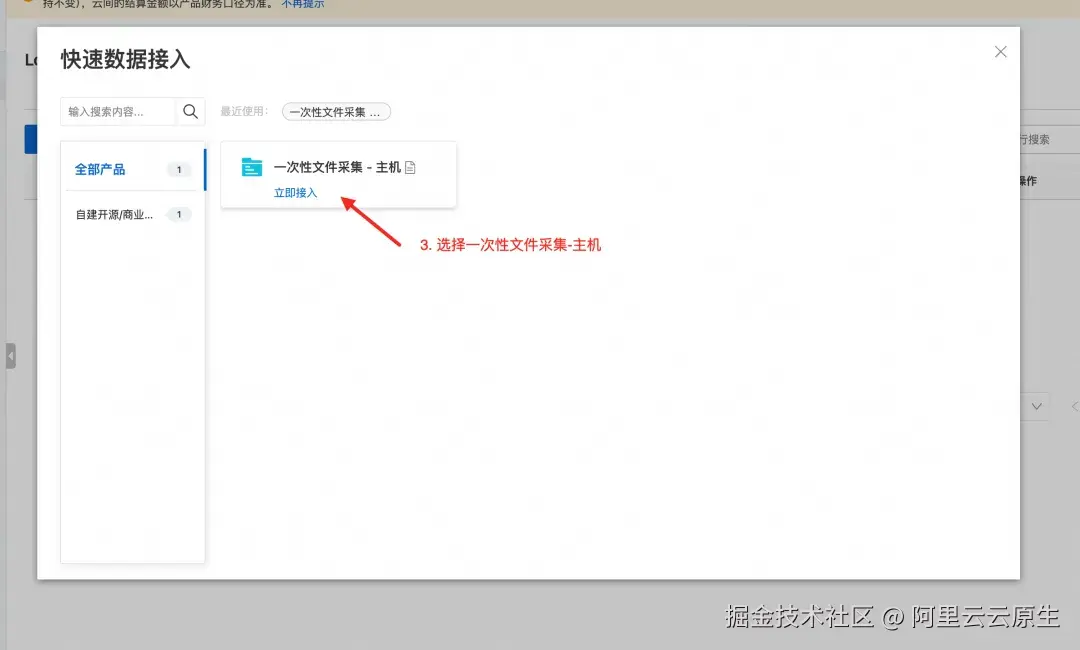1080x650 pixels.
Task: Click 不再提示 to dismiss the top notice
Action: pyautogui.click(x=302, y=4)
